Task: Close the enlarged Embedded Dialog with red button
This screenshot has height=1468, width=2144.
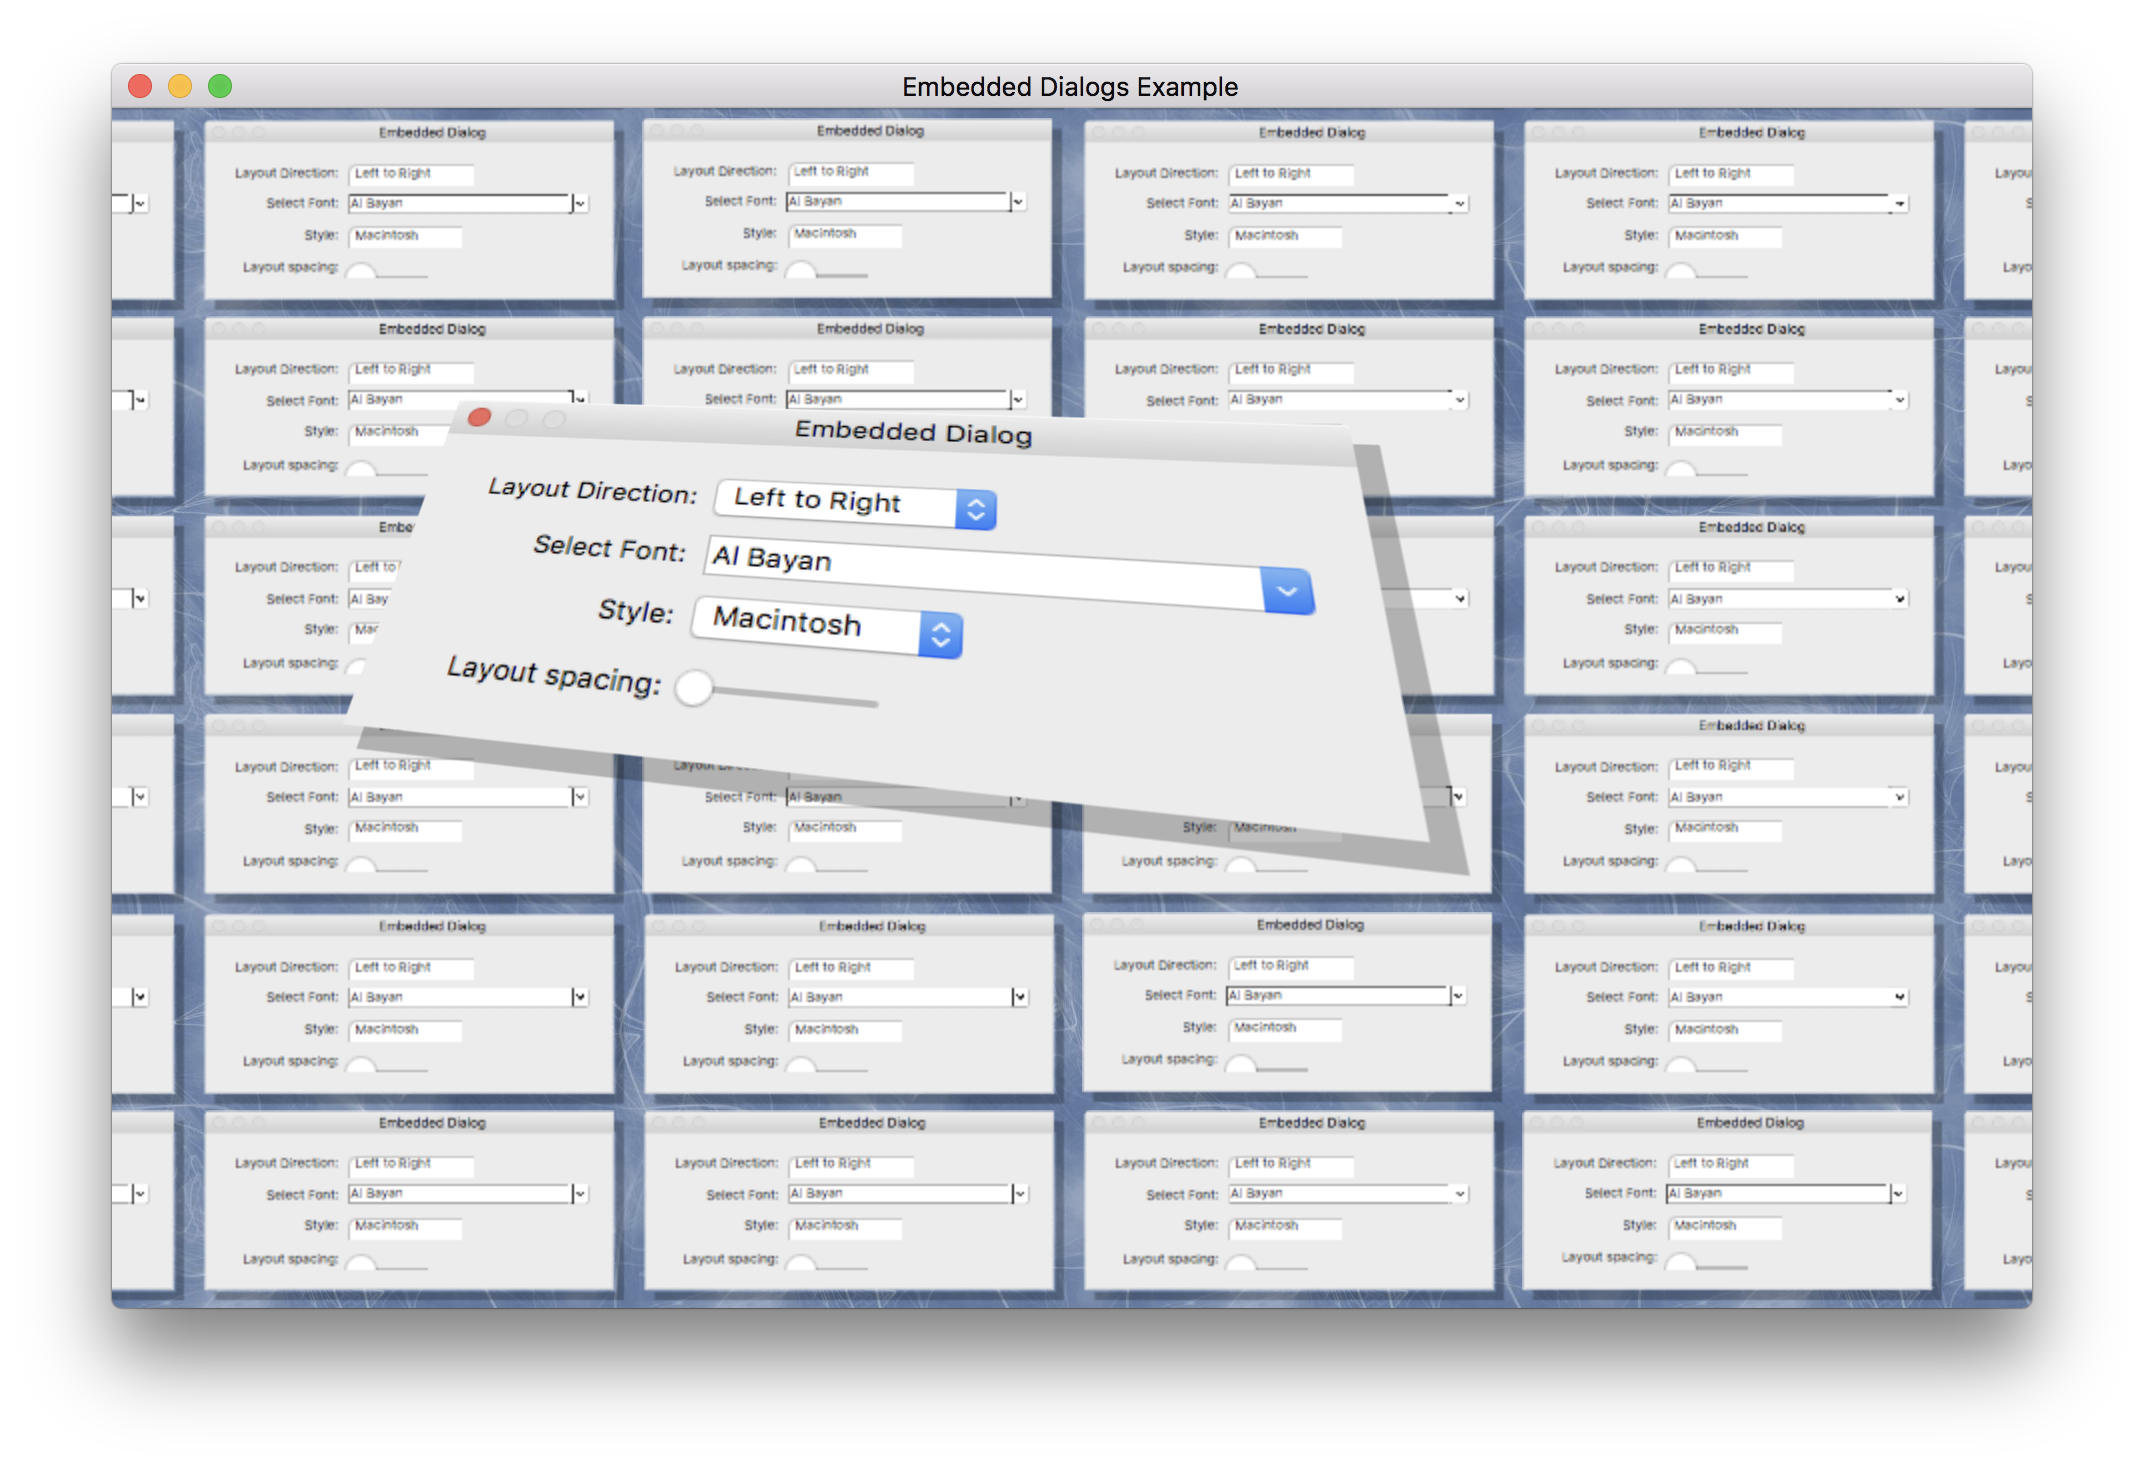Action: coord(480,417)
